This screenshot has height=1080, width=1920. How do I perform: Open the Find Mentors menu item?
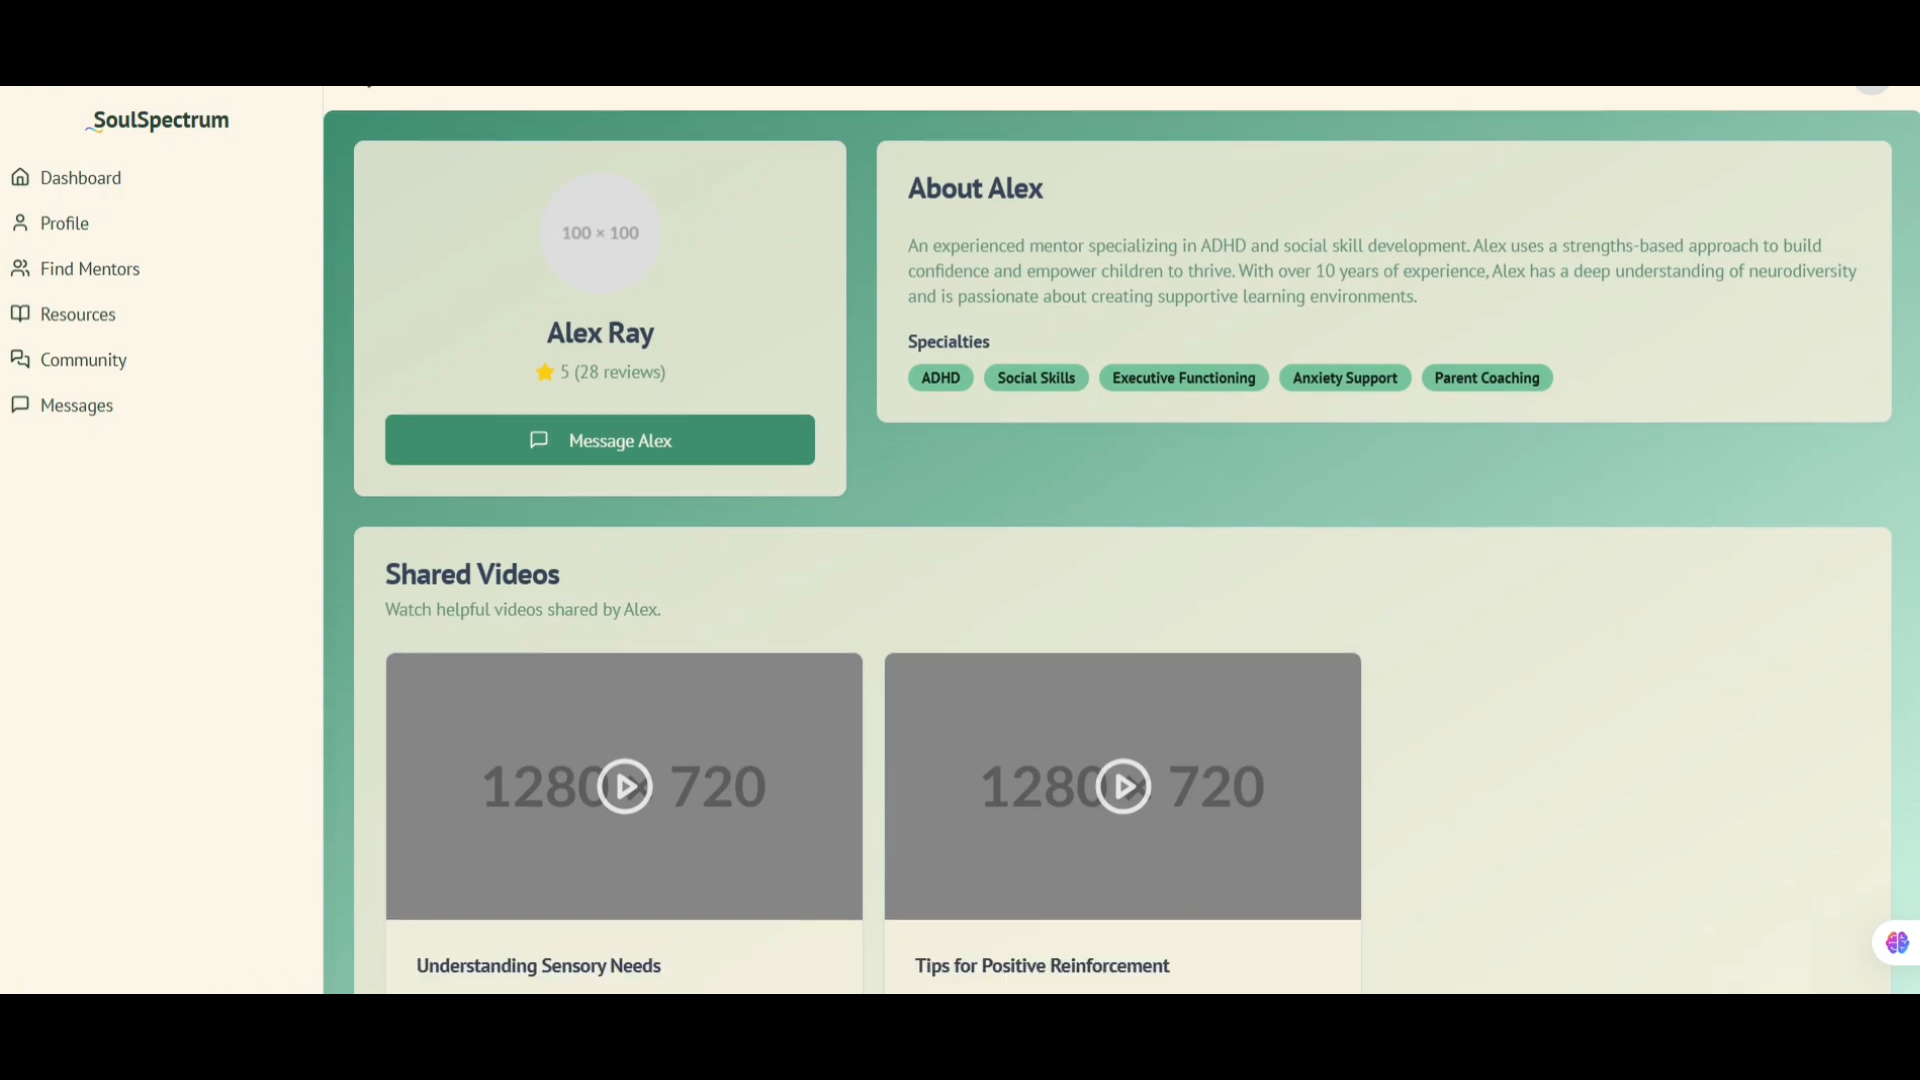click(x=90, y=269)
